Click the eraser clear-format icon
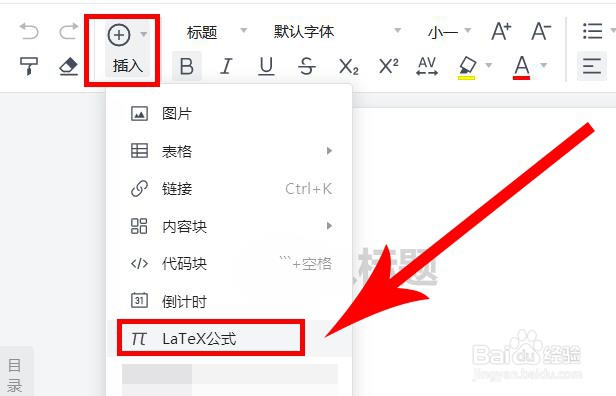The image size is (616, 396). pos(68,66)
